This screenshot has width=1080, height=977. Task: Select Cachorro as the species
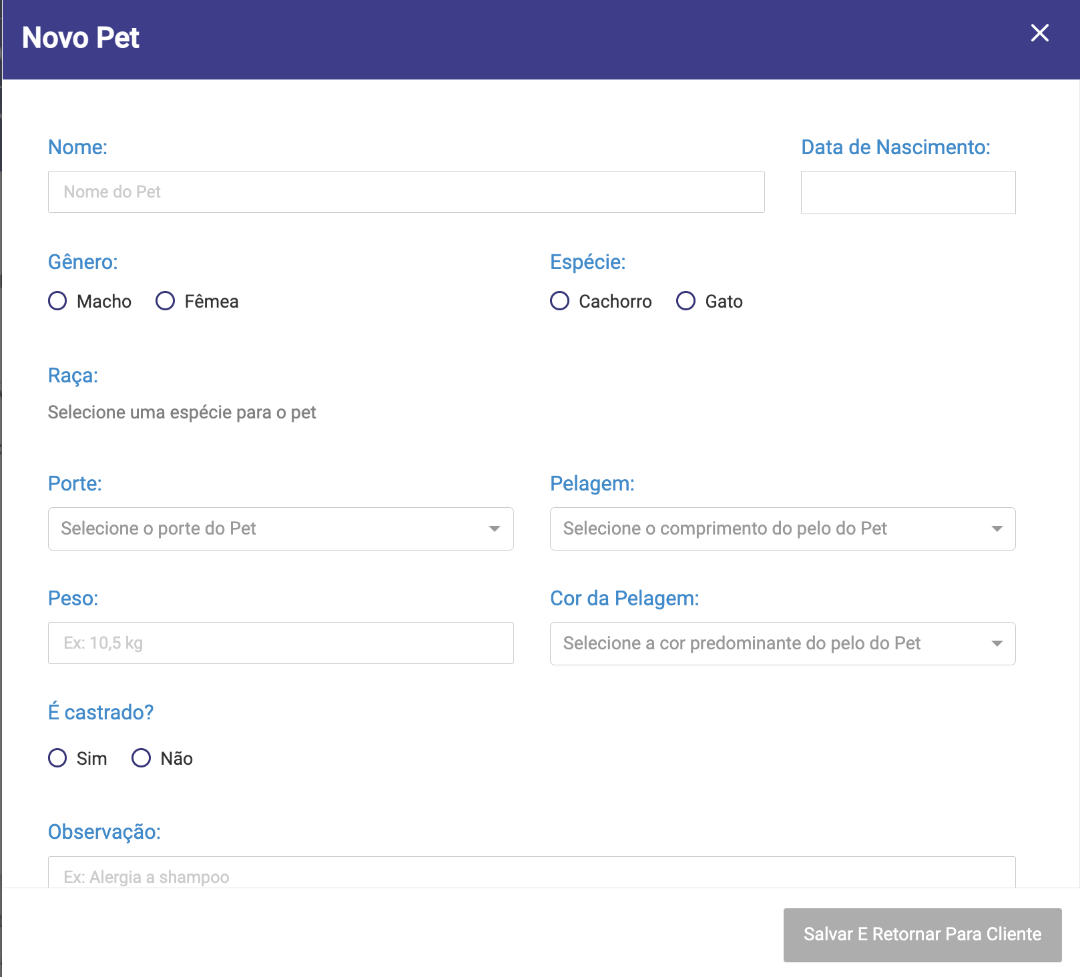pyautogui.click(x=560, y=301)
